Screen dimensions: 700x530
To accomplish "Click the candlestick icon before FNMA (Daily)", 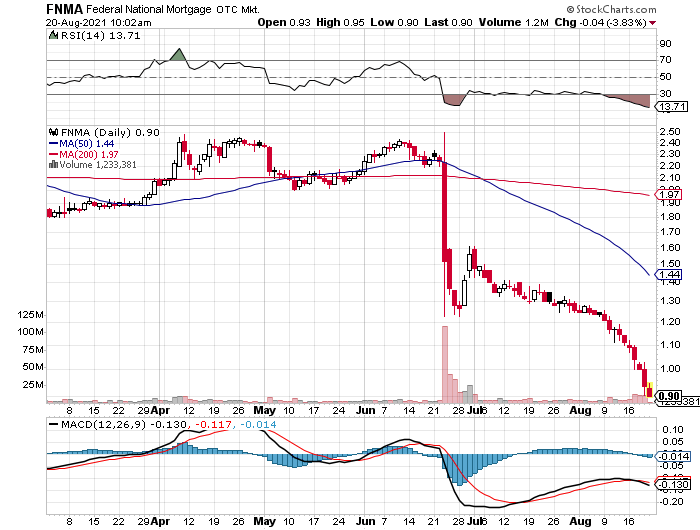I will click(54, 132).
